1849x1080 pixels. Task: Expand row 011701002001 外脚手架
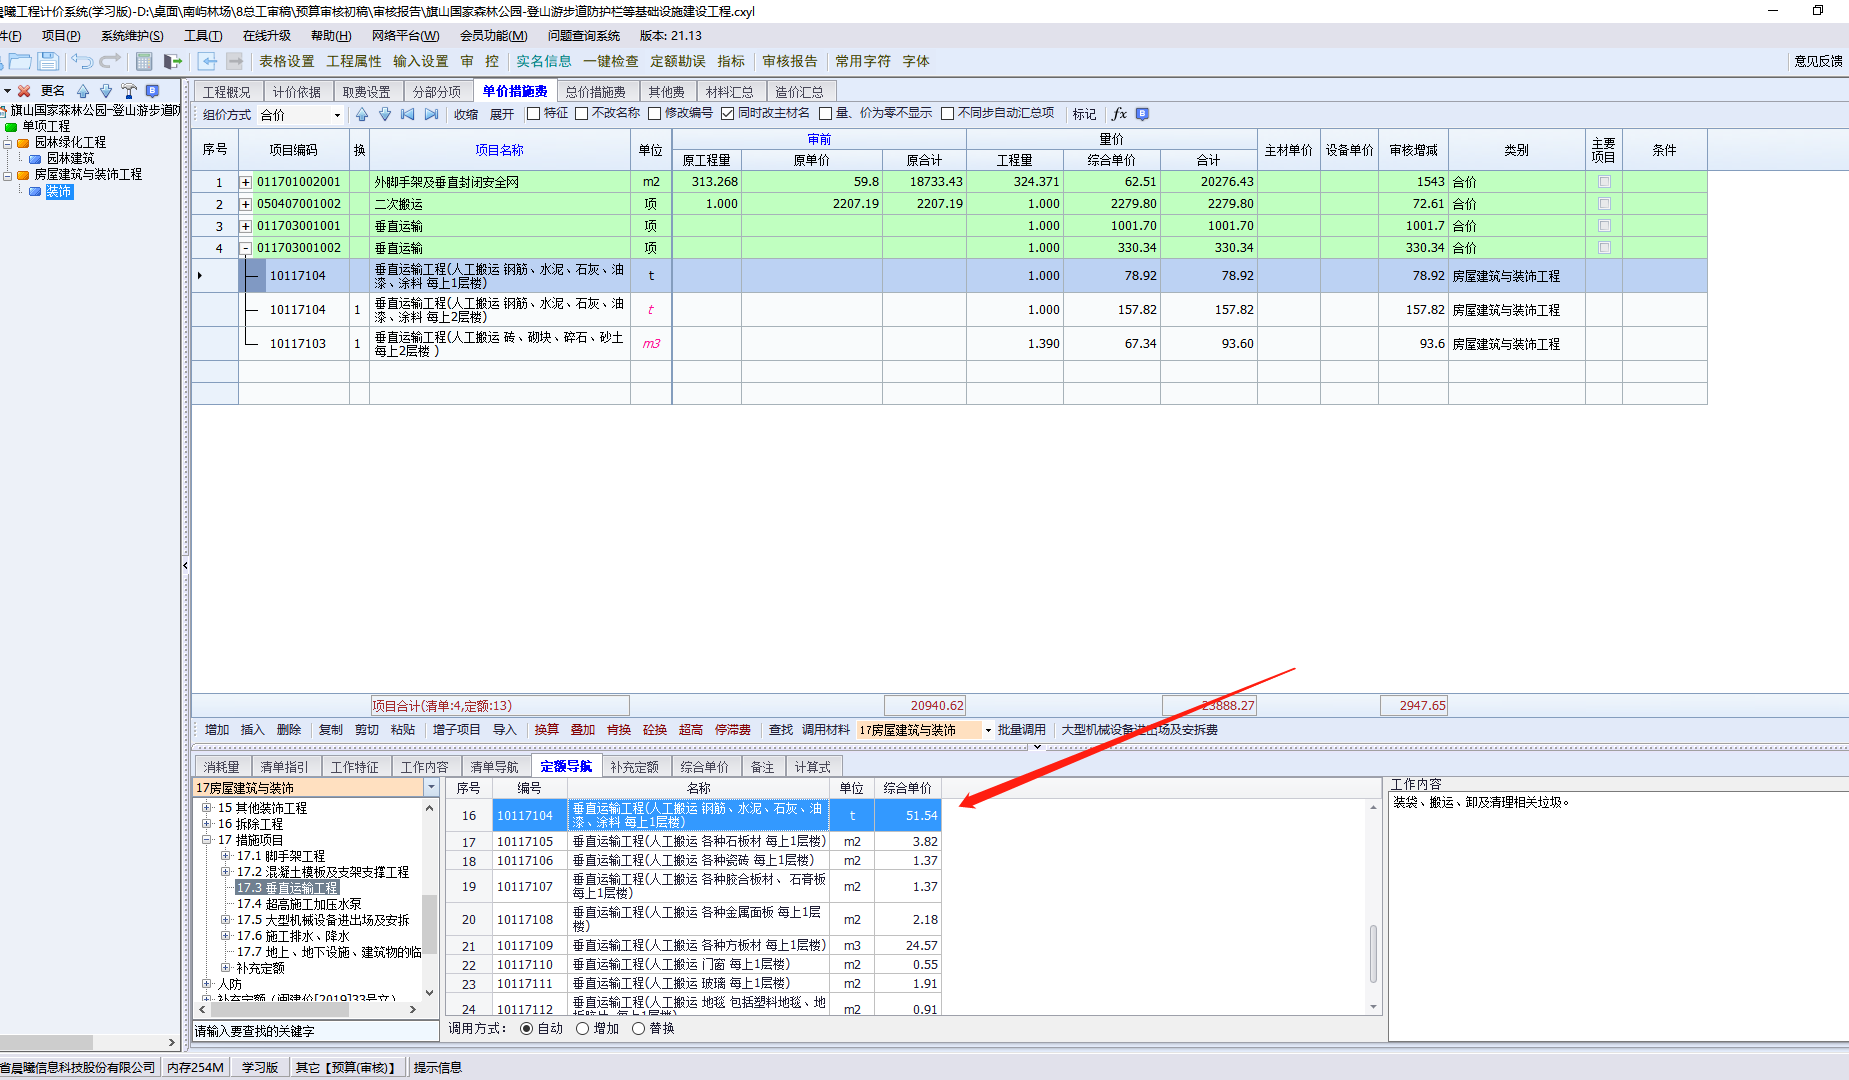(x=245, y=182)
